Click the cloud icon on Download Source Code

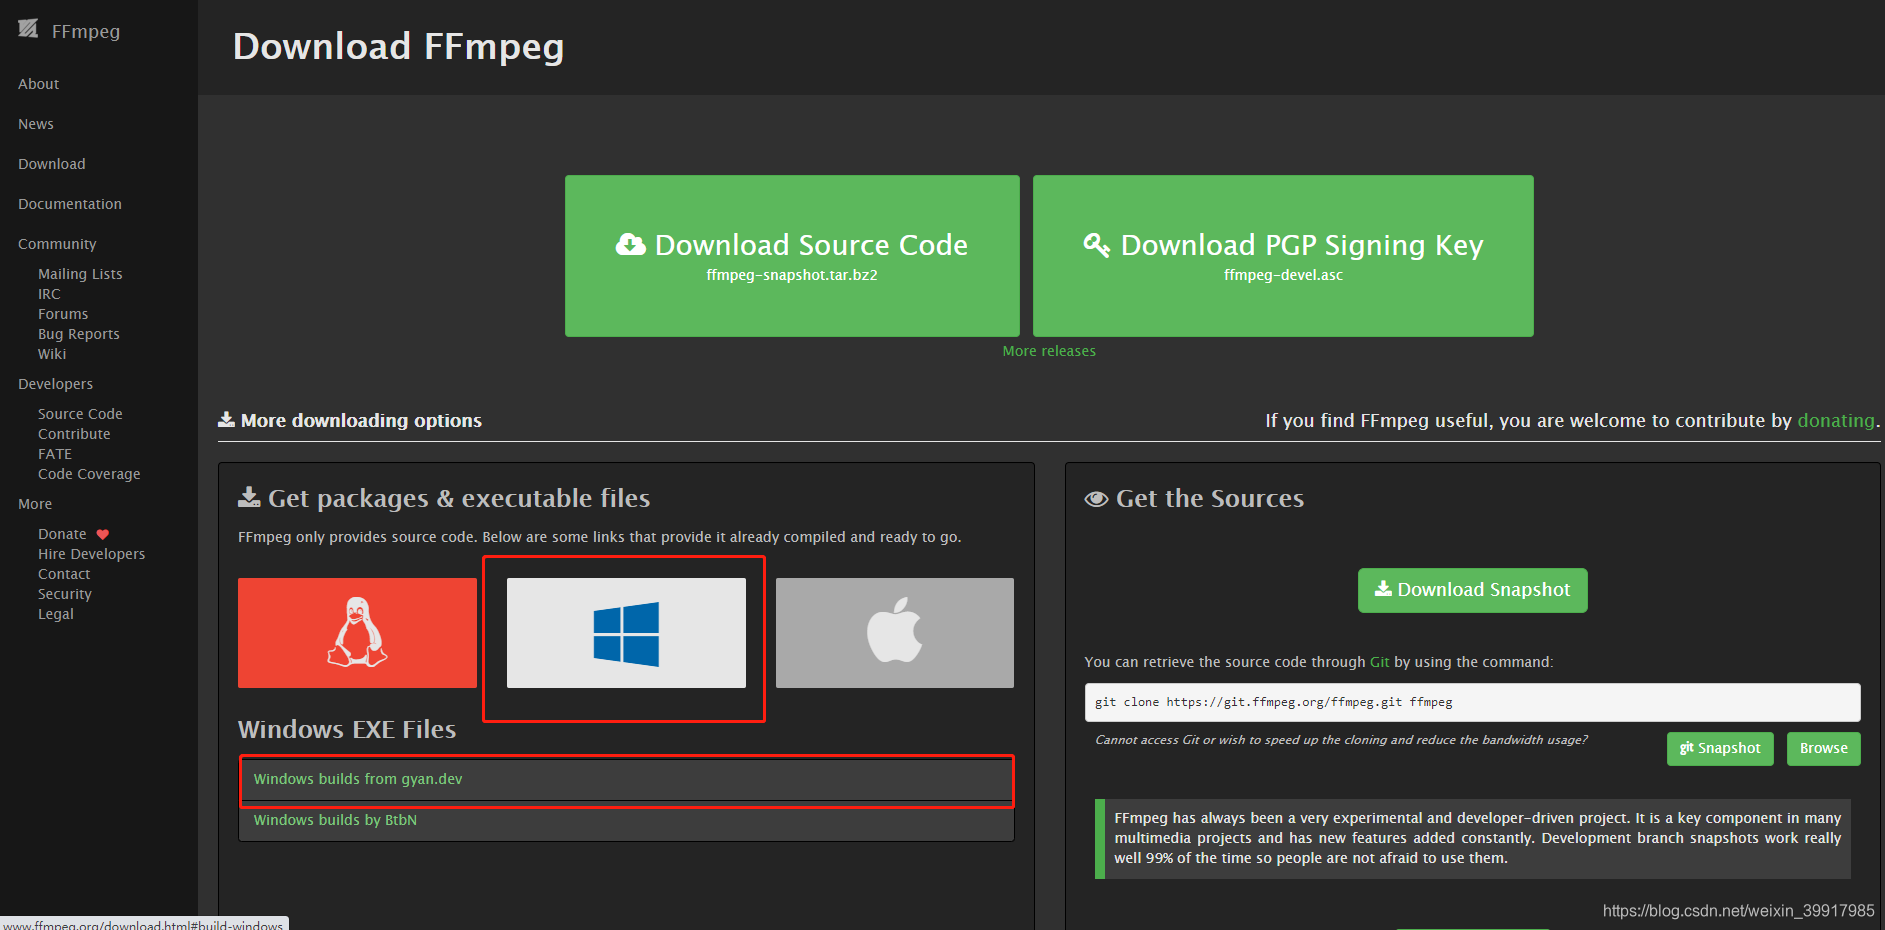[x=629, y=244]
